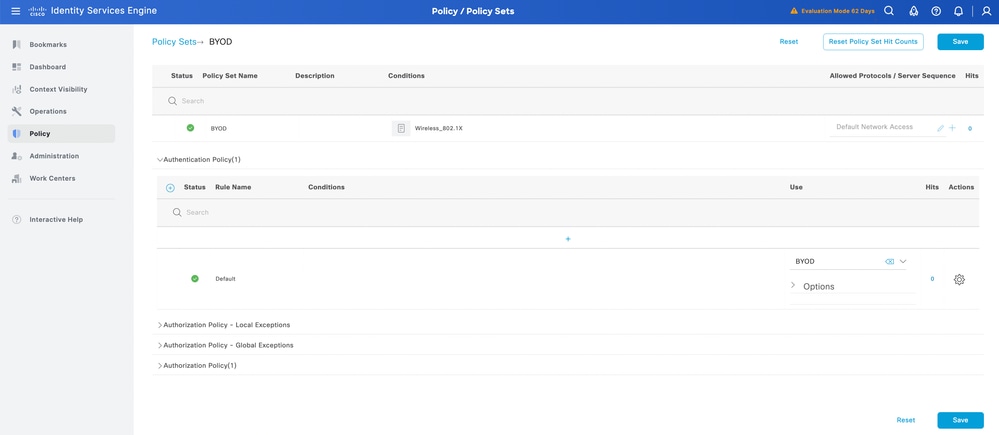Open the search magnifier in top bar
Image resolution: width=999 pixels, height=435 pixels.
(x=889, y=11)
